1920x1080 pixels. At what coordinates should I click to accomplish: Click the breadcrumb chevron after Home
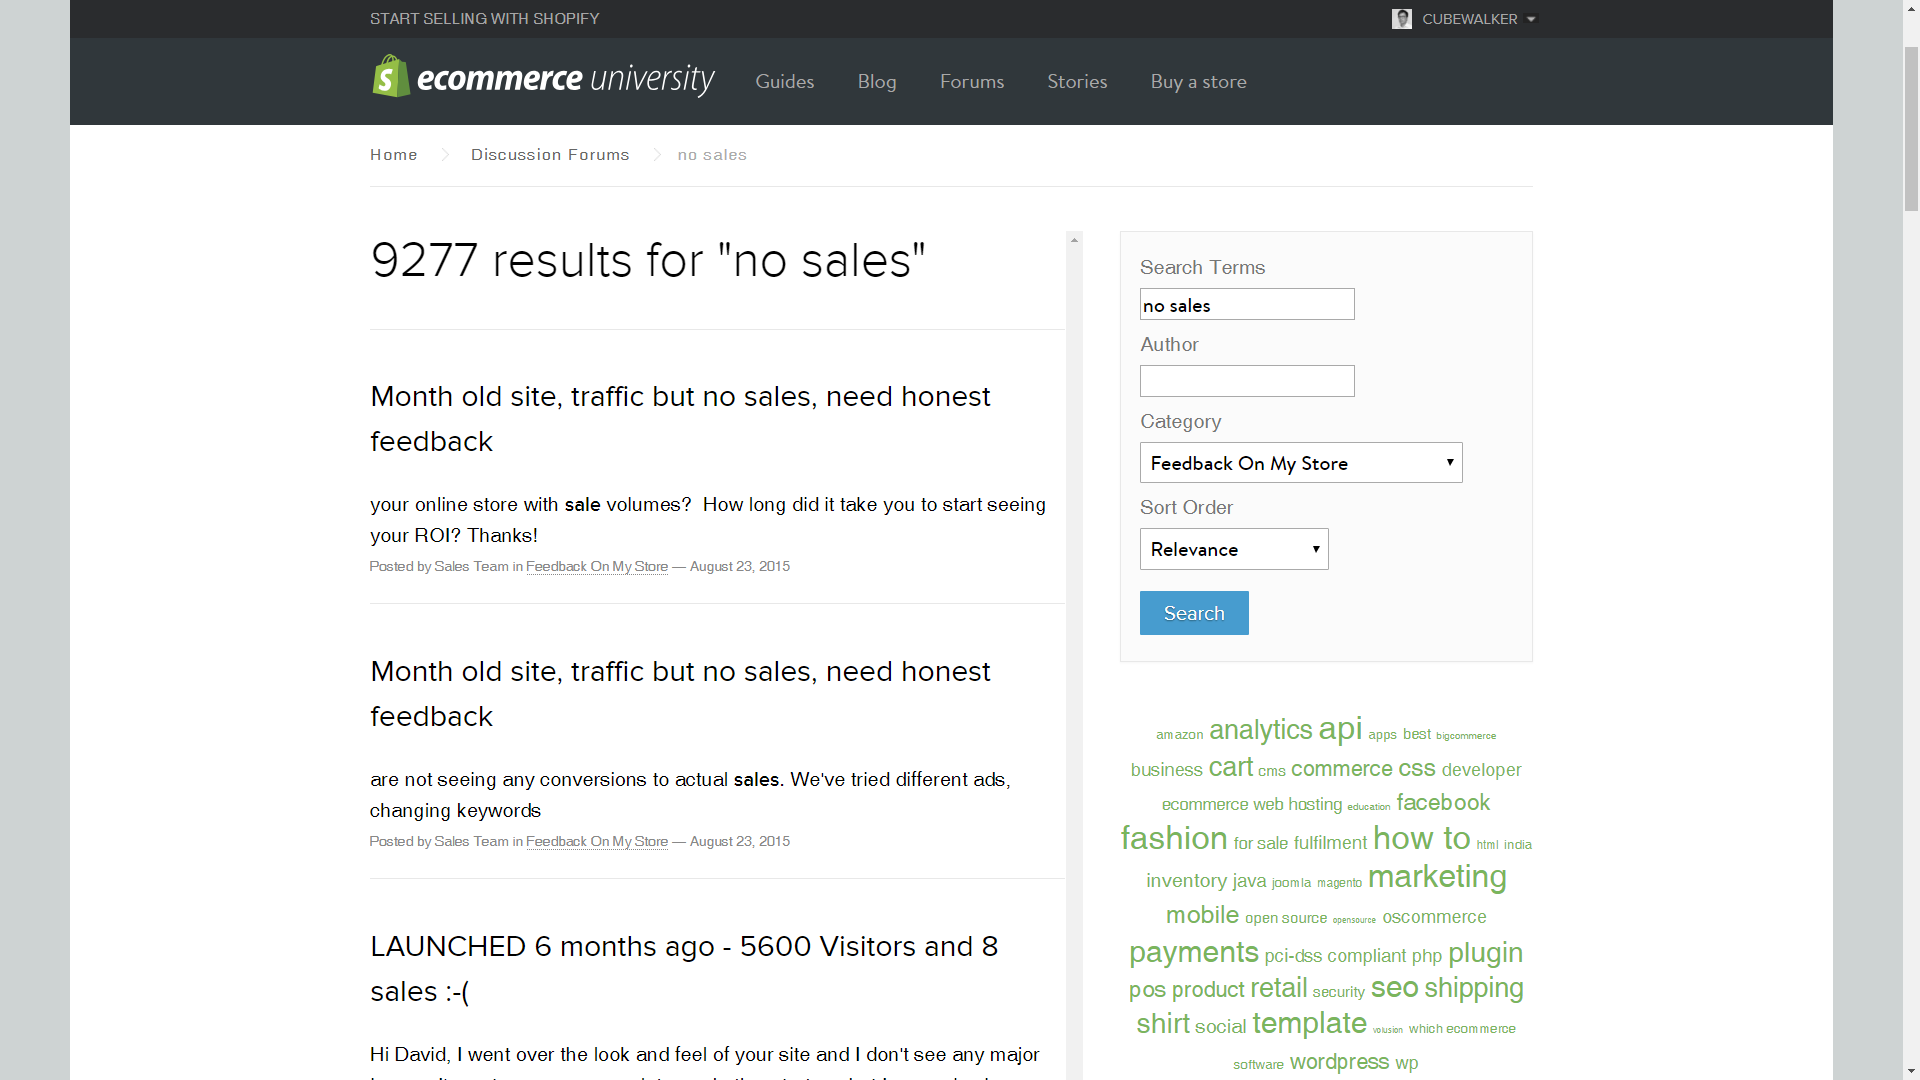point(445,155)
